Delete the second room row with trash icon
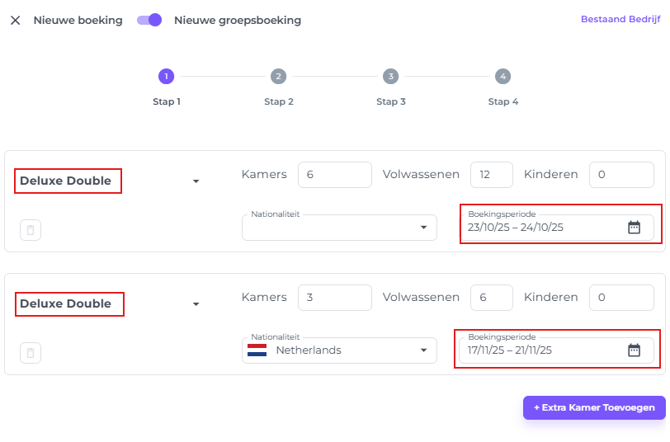The height and width of the screenshot is (442, 670). click(31, 353)
